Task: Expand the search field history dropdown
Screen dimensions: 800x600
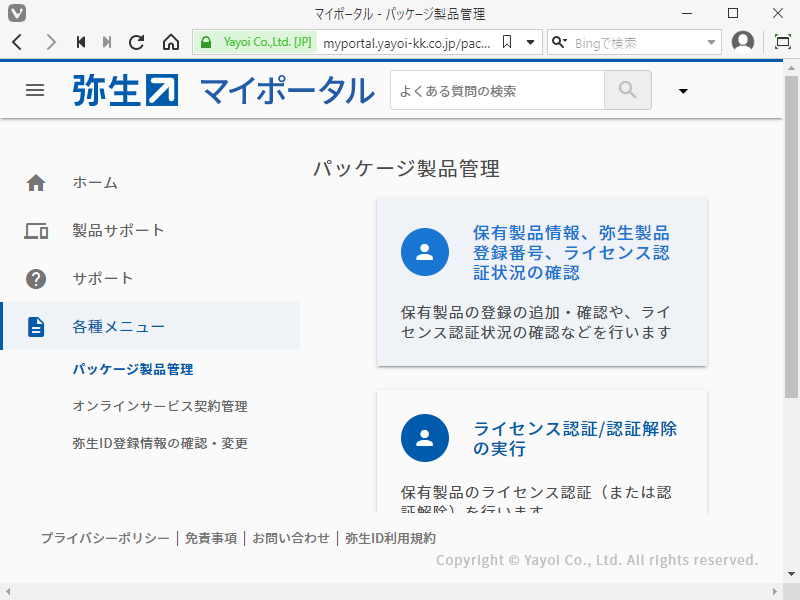Action: (711, 43)
